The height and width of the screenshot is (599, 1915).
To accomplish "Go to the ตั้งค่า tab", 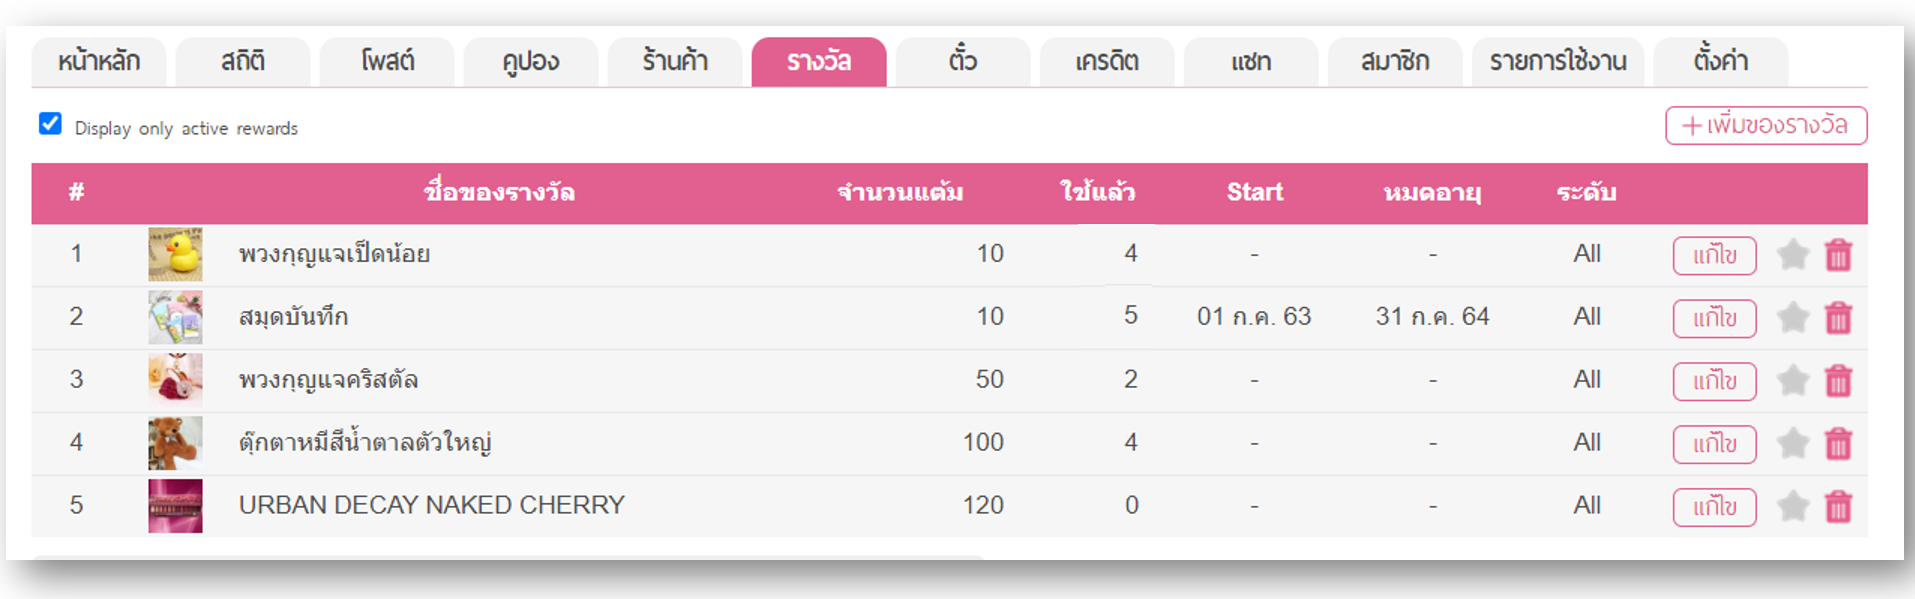I will [x=1720, y=62].
